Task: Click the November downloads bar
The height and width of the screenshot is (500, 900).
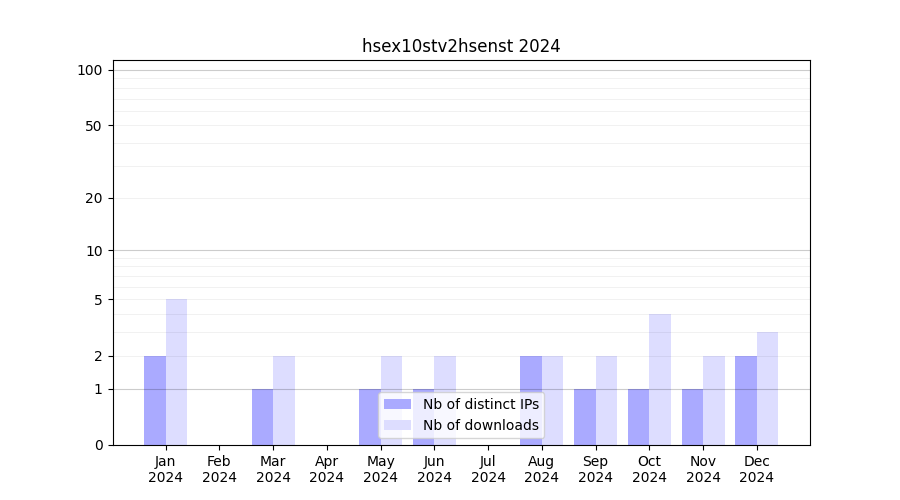Action: (714, 400)
